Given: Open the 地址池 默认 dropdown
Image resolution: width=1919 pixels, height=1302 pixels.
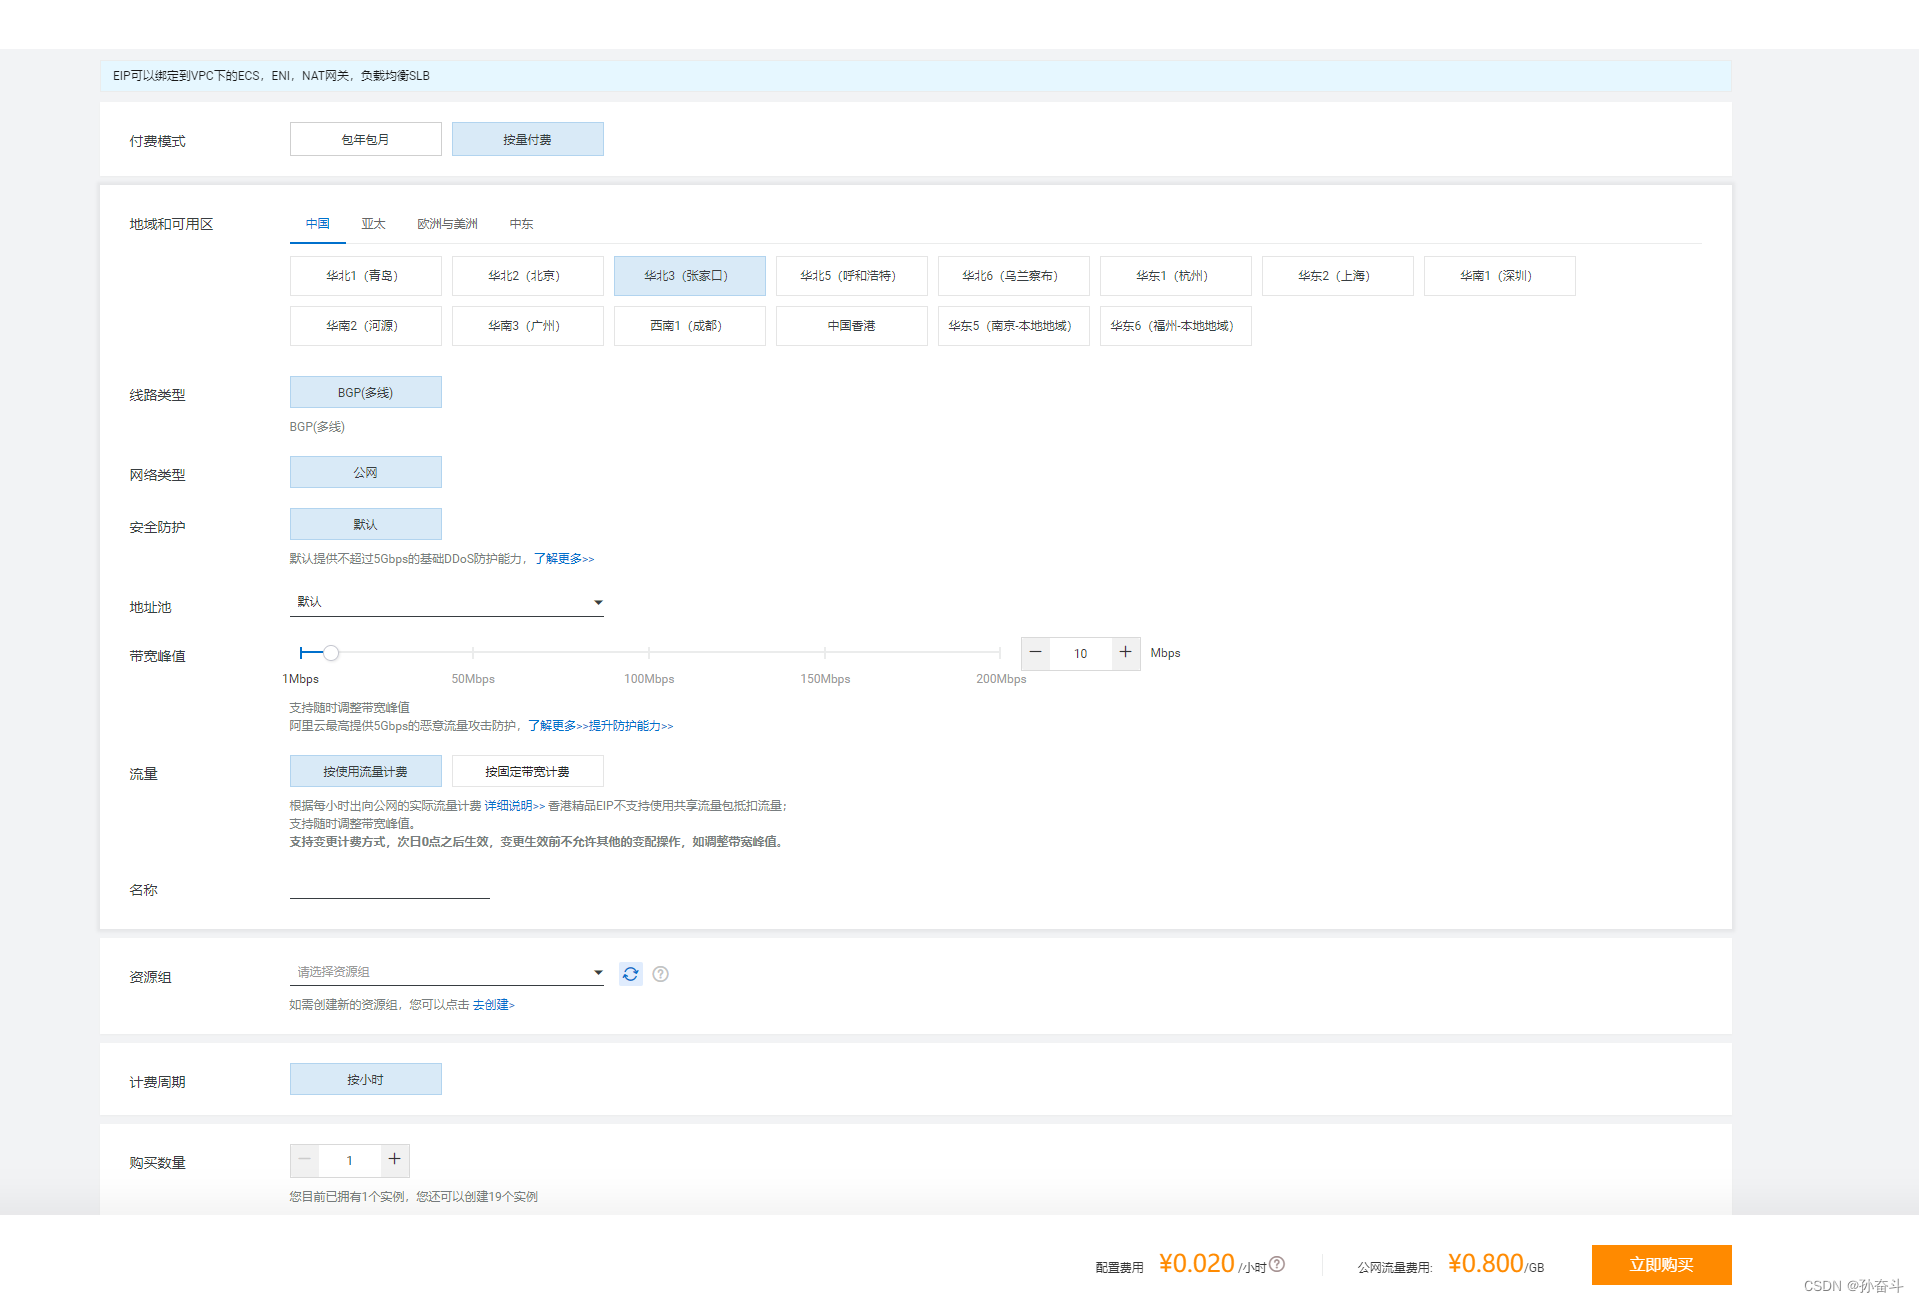Looking at the screenshot, I should (x=447, y=602).
